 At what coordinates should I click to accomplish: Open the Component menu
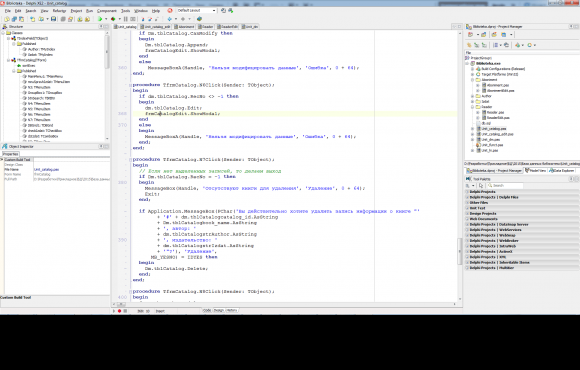(107, 11)
